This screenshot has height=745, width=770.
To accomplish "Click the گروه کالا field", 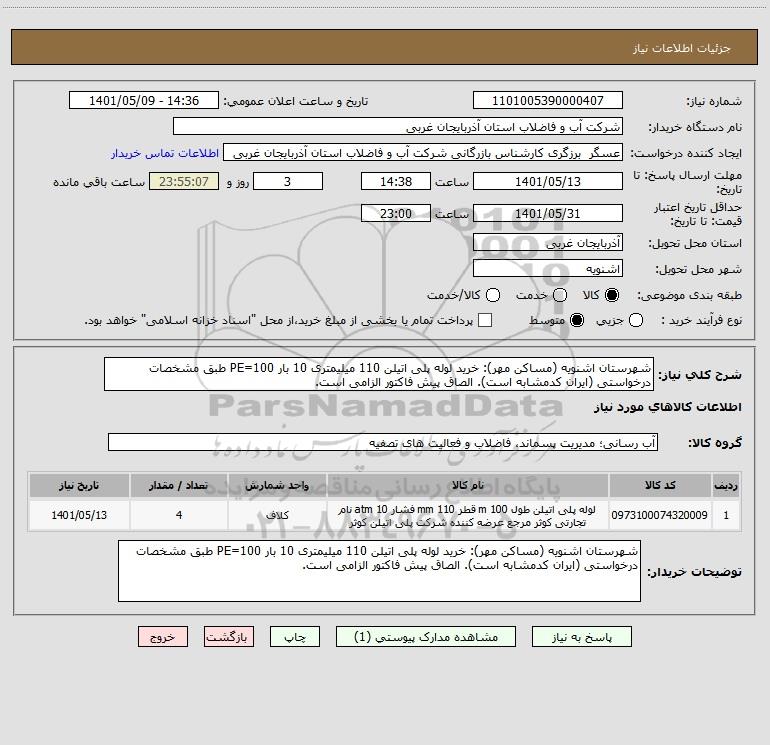I will coord(383,442).
